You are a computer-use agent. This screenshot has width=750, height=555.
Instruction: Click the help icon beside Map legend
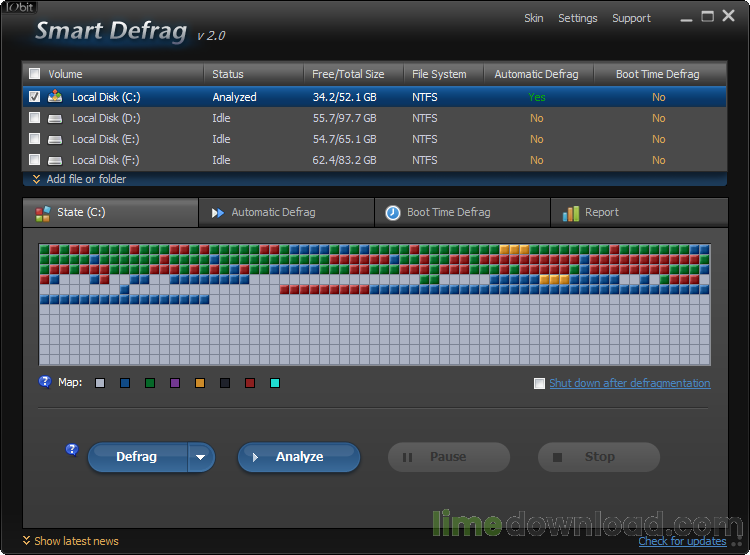[45, 382]
